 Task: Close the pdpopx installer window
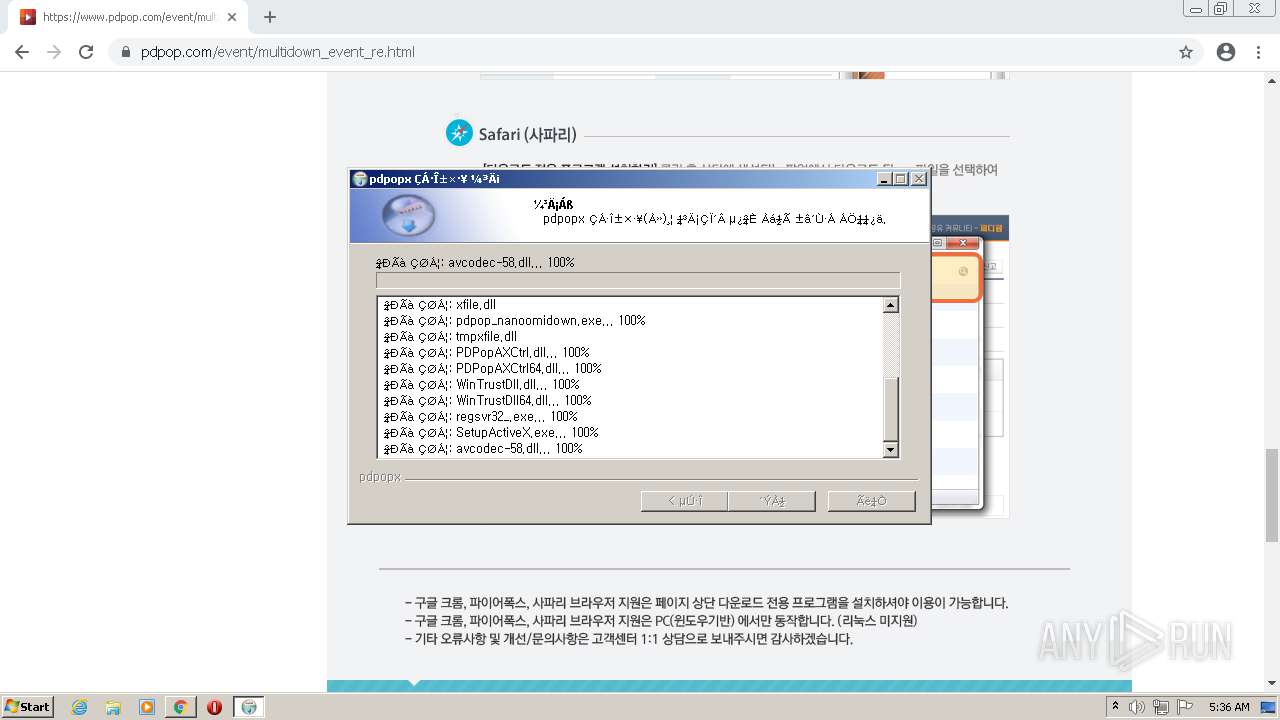pyautogui.click(x=919, y=179)
